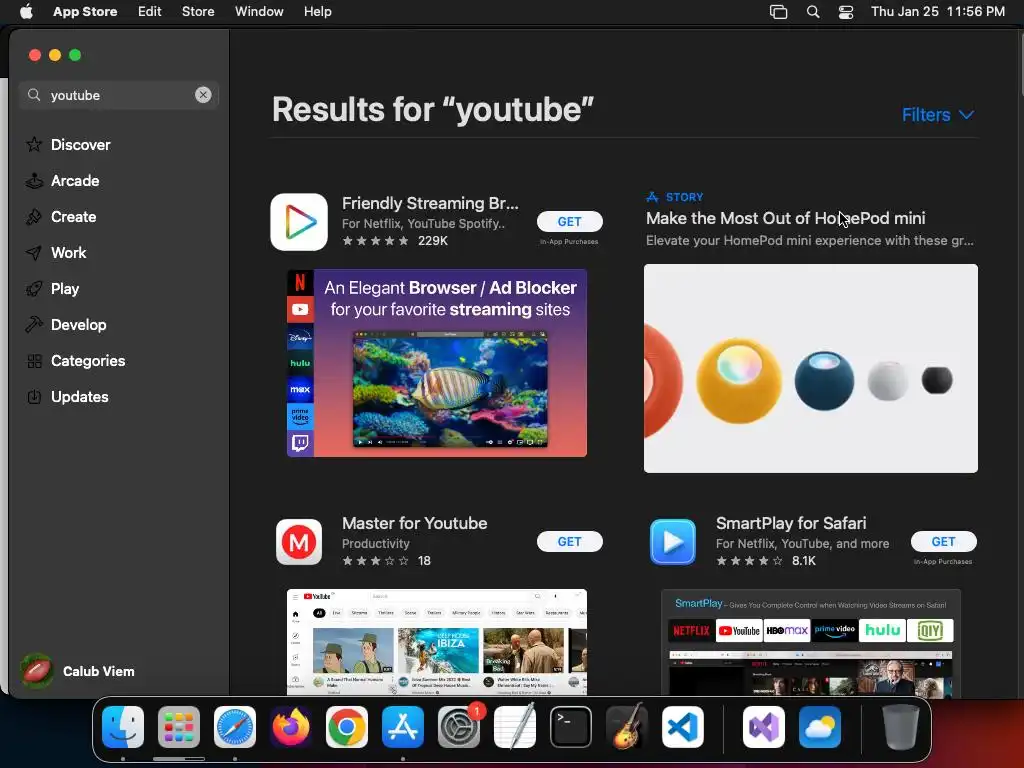Browse Categories in the sidebar

76,360
